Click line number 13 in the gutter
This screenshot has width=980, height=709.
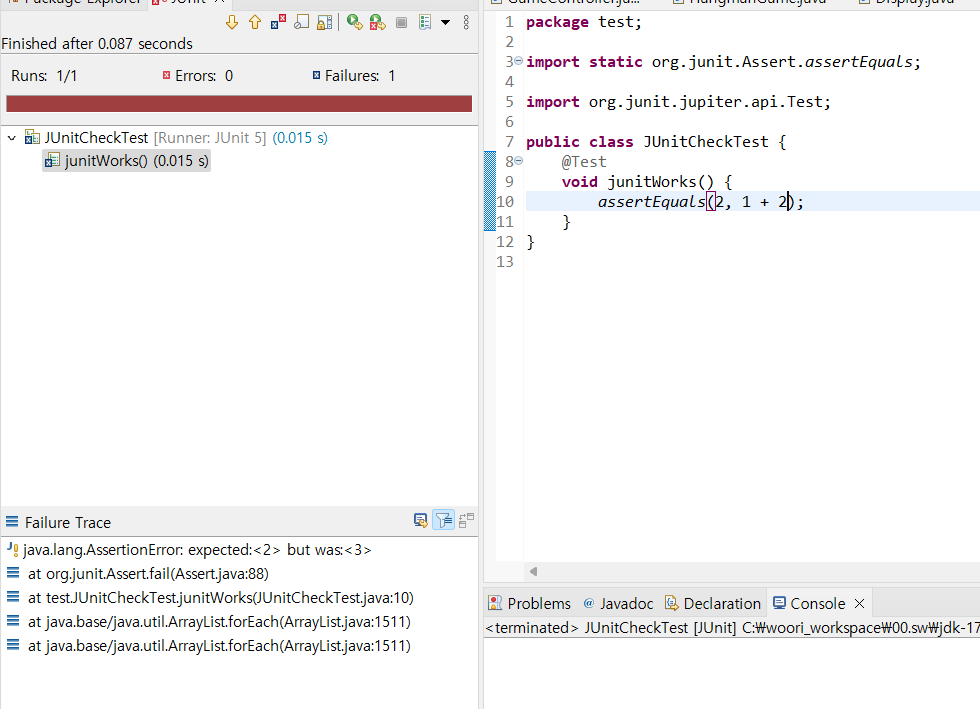(x=505, y=262)
